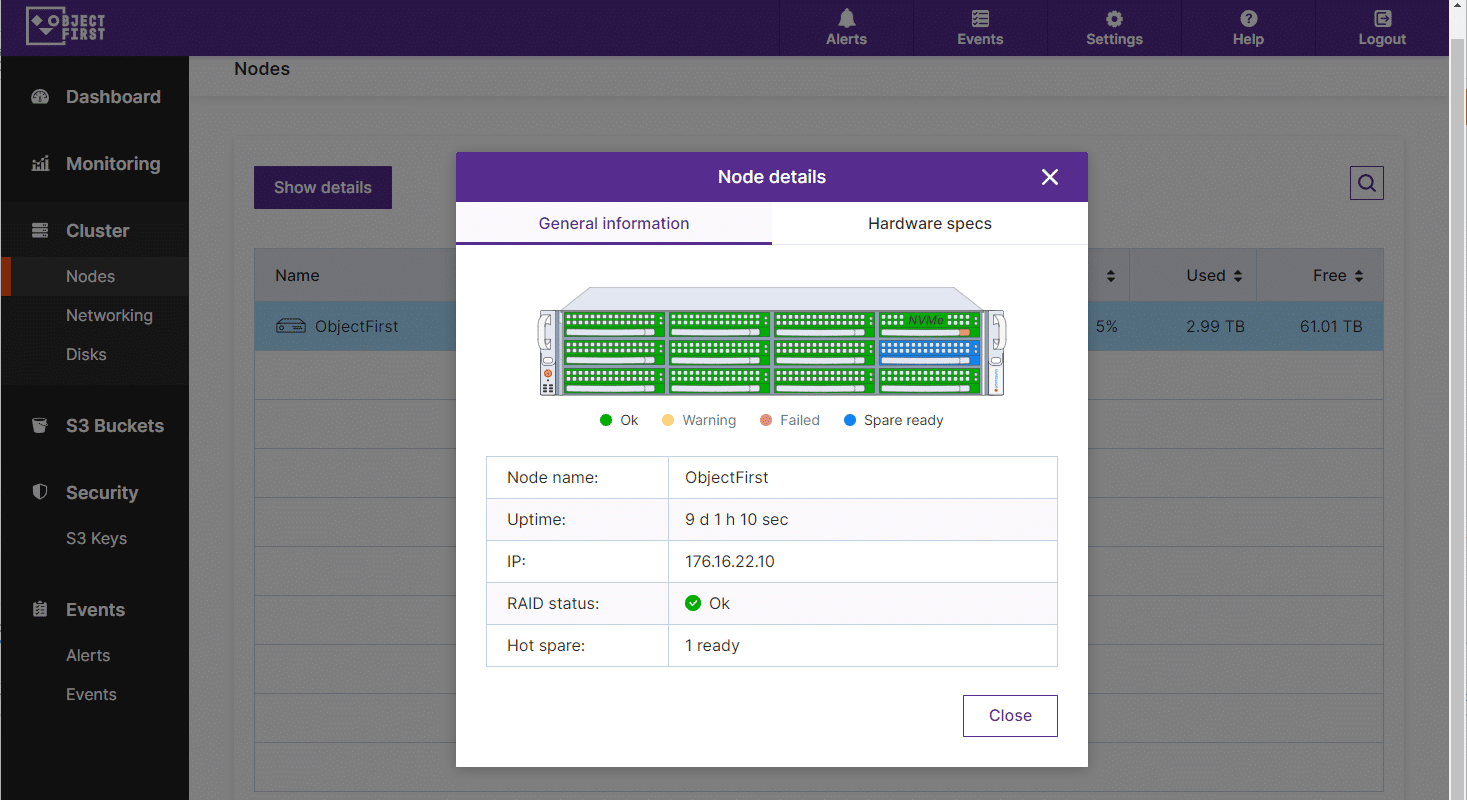Open Dashboard in the sidebar

95,97
